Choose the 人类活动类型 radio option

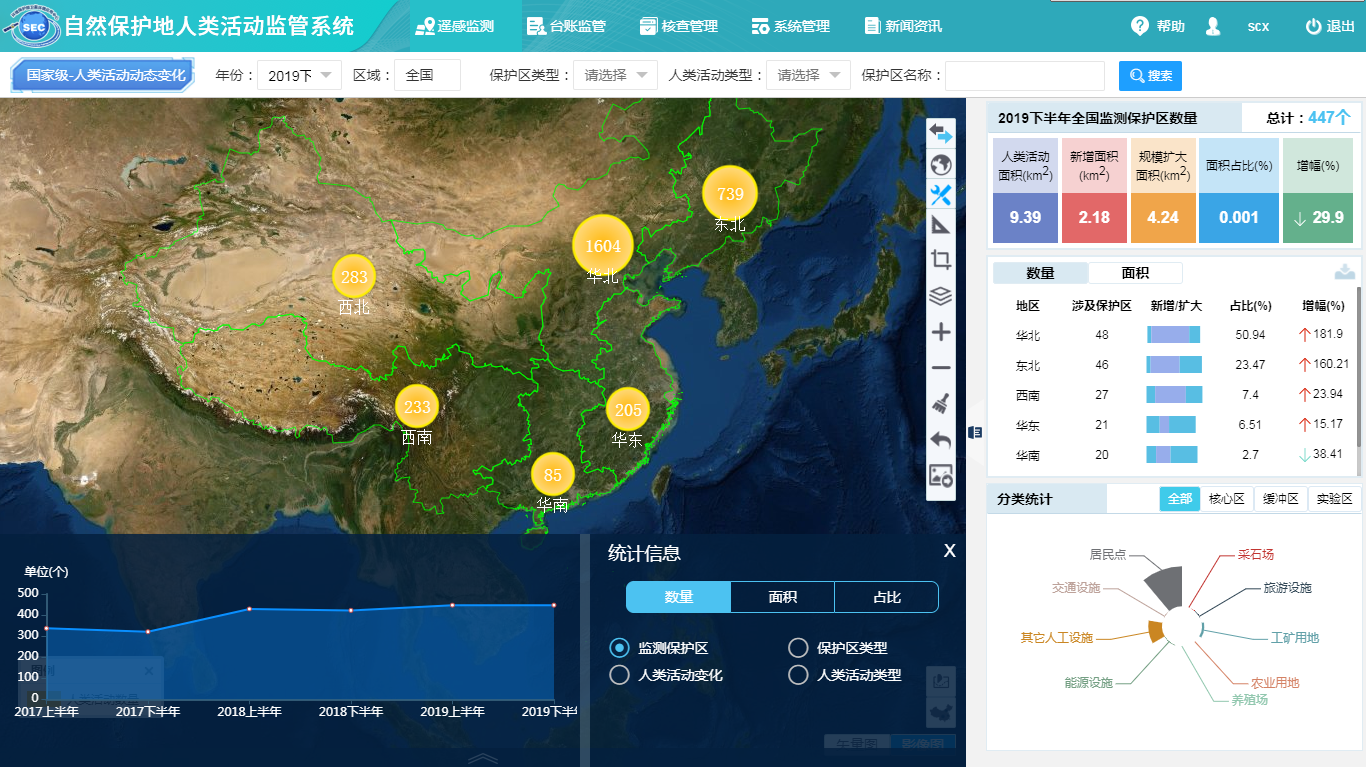(798, 675)
